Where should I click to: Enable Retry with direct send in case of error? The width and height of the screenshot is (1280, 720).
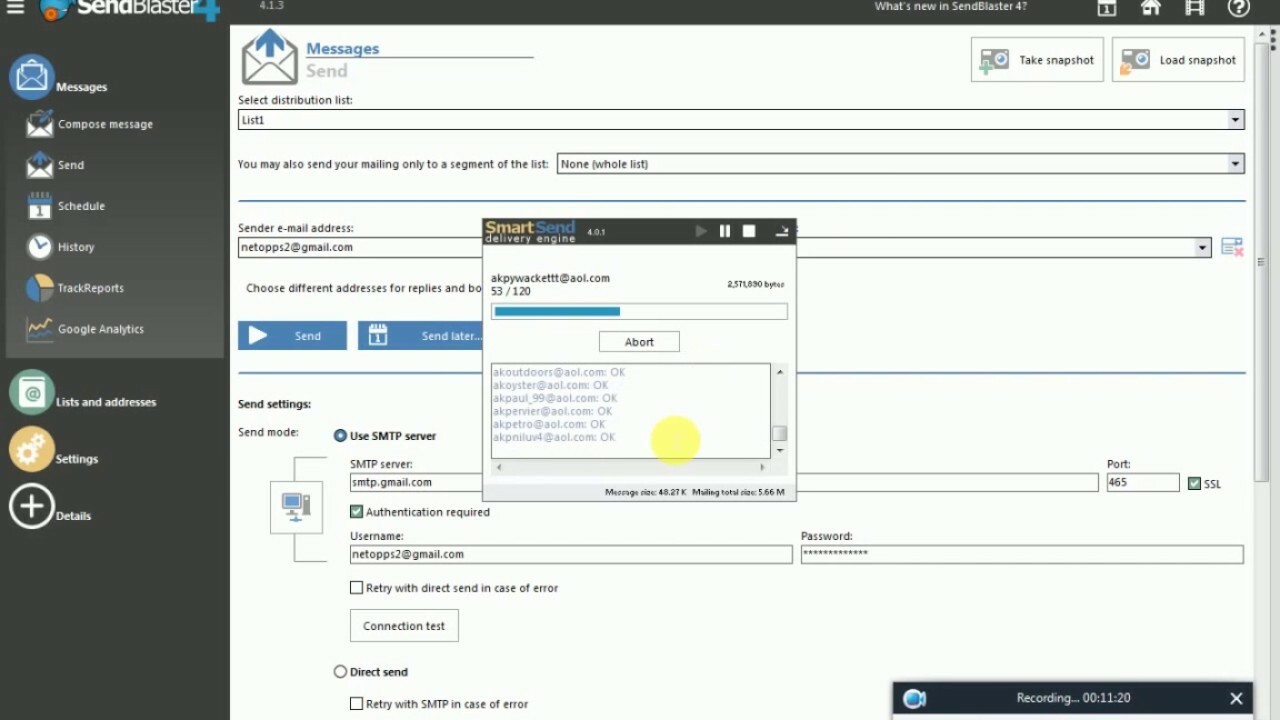point(356,588)
